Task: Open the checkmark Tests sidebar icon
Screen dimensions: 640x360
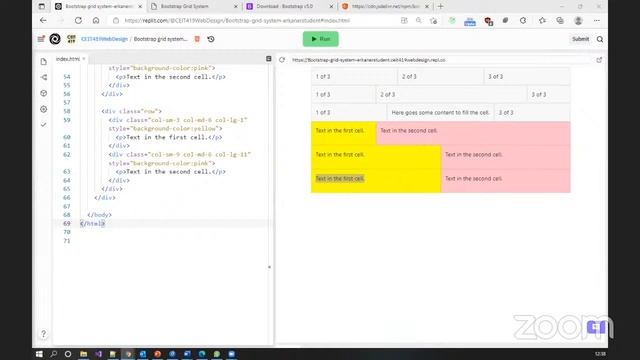Action: pos(44,124)
